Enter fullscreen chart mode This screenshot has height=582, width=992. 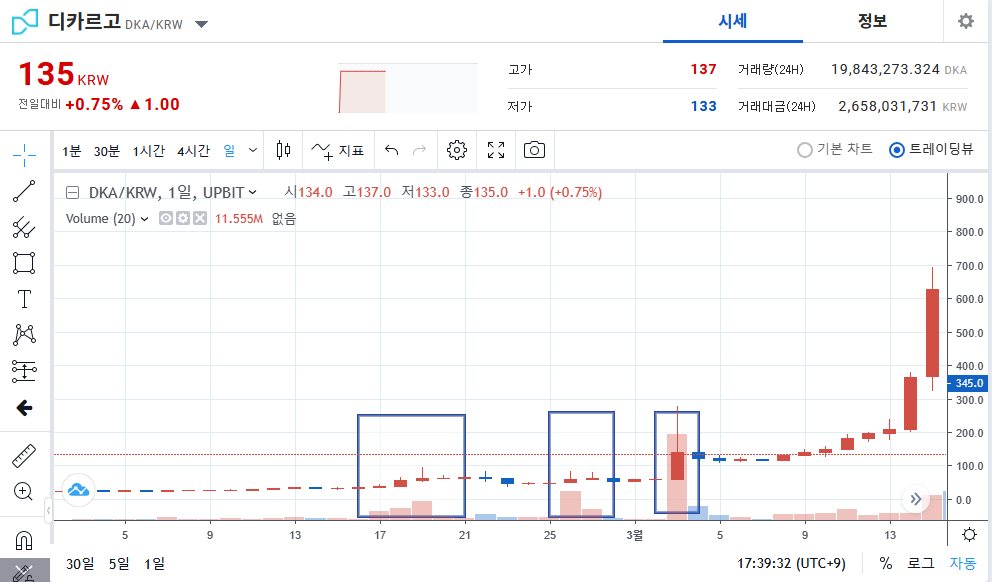pyautogui.click(x=496, y=151)
